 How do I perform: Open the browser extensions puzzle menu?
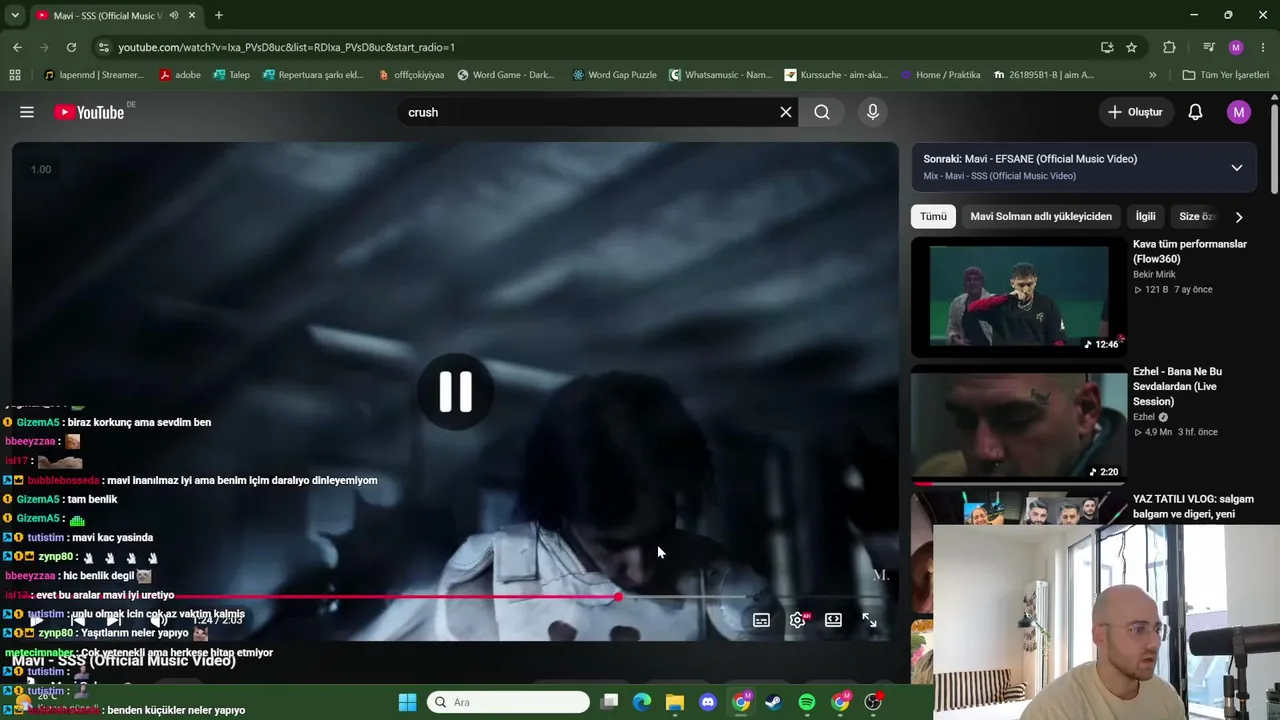tap(1169, 47)
